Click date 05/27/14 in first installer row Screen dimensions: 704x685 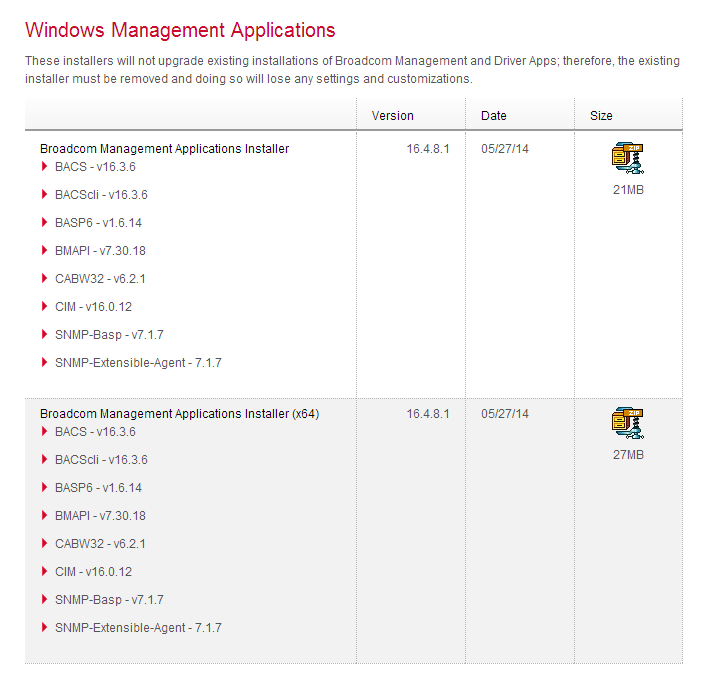tap(505, 149)
